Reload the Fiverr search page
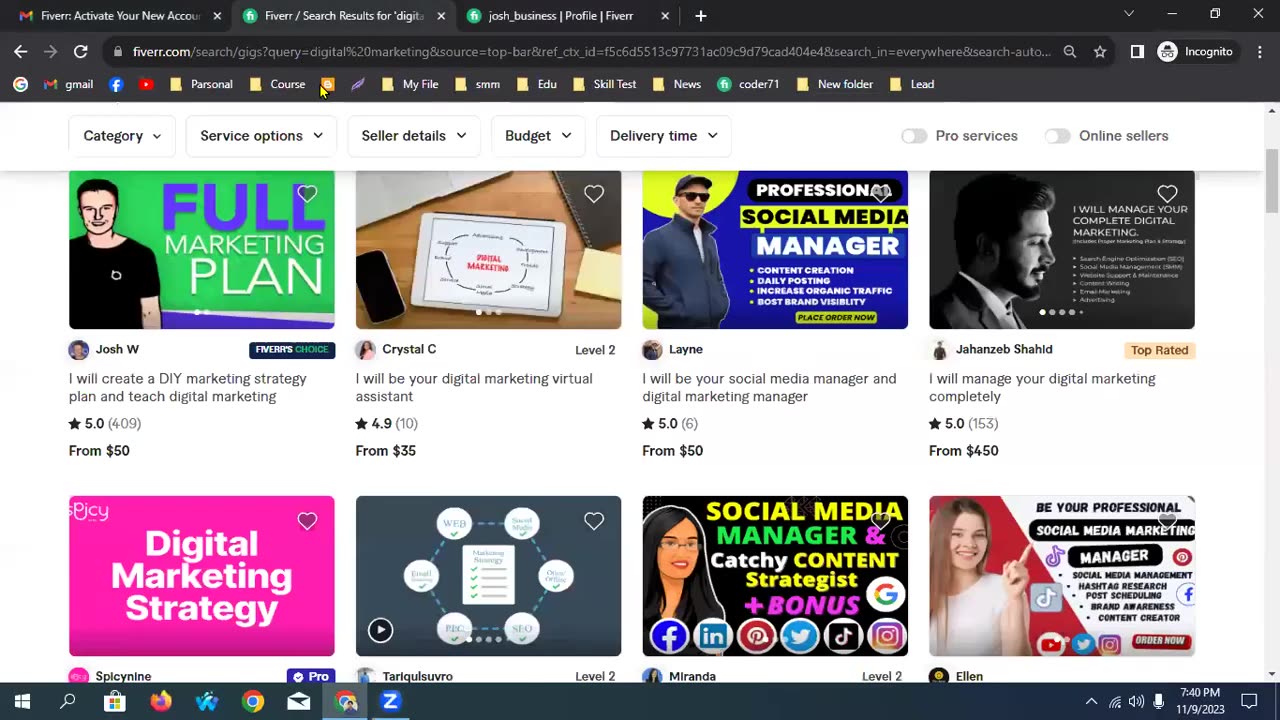1280x720 pixels. (x=81, y=51)
